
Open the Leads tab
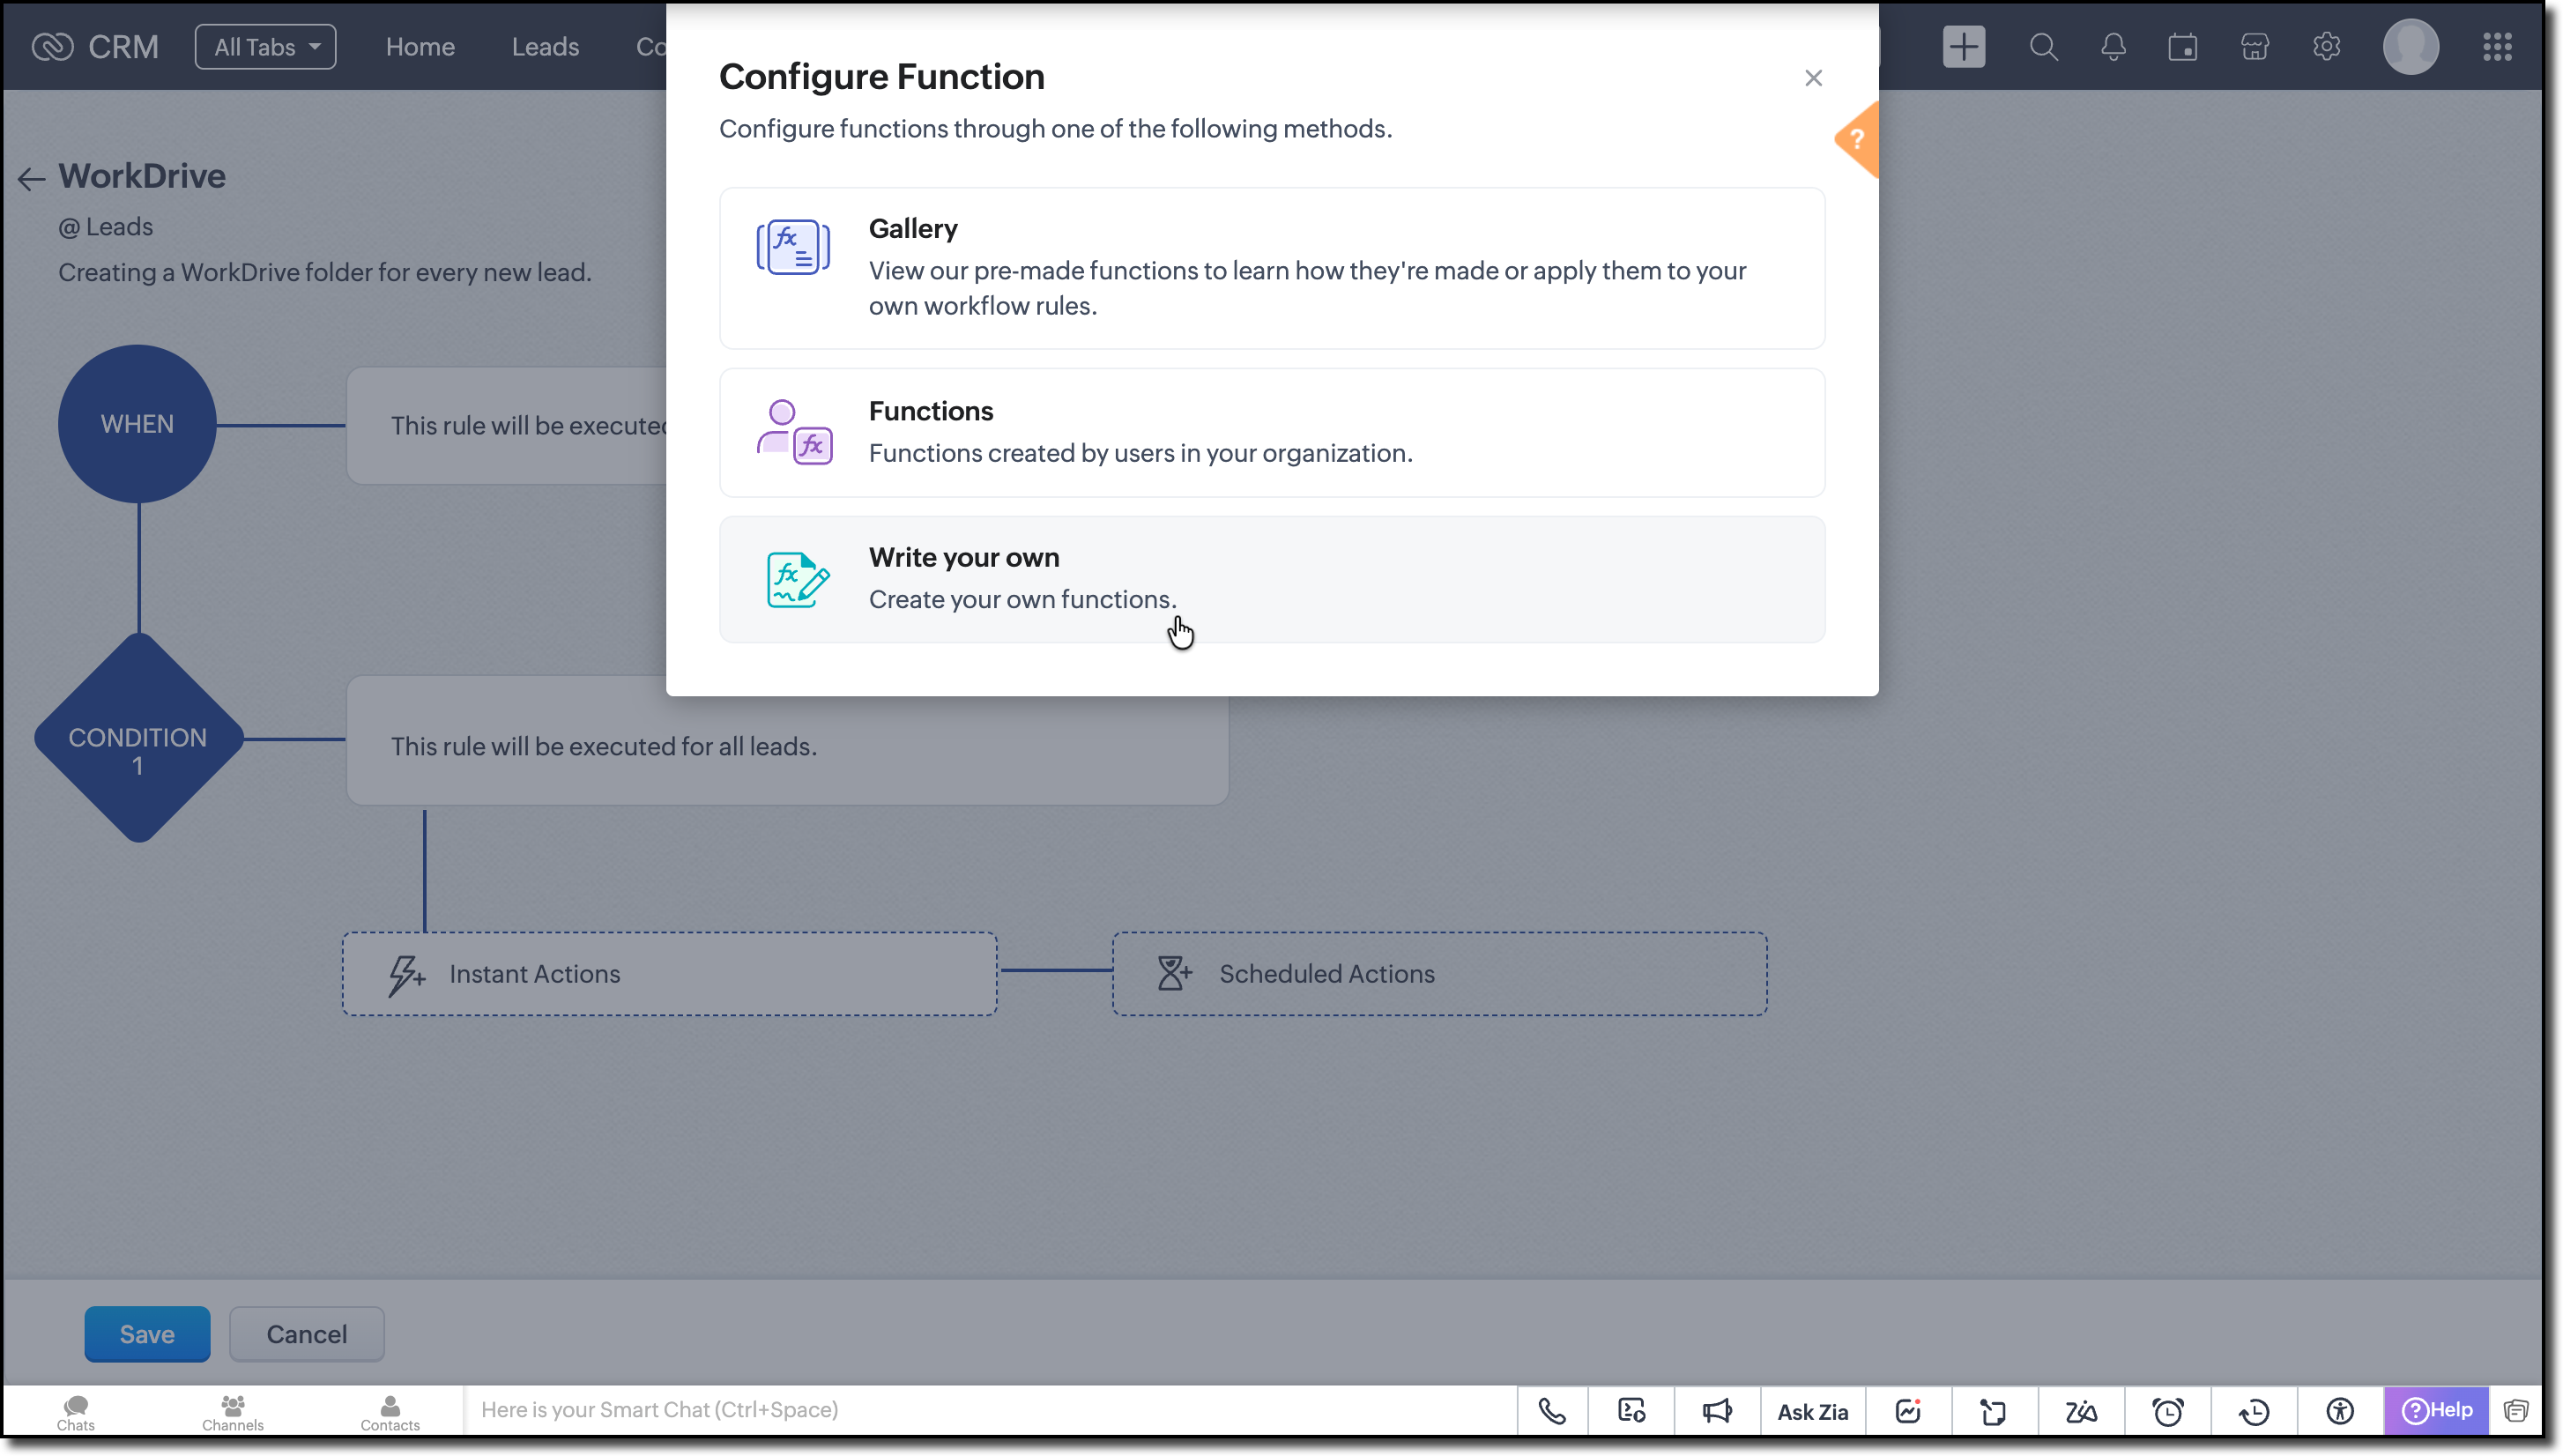(545, 47)
